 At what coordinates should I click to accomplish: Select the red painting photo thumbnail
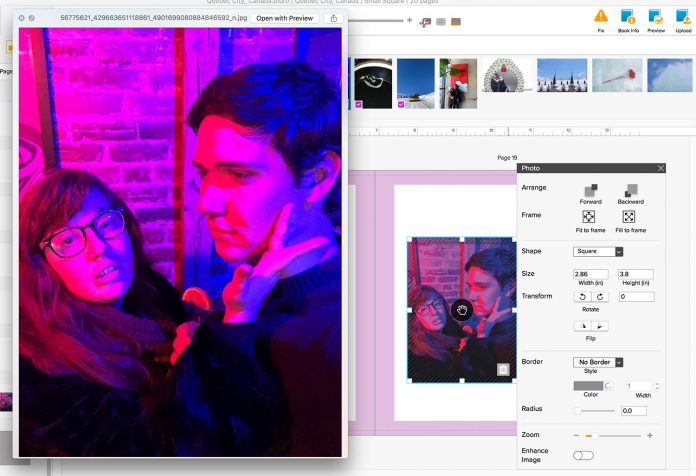(x=458, y=83)
